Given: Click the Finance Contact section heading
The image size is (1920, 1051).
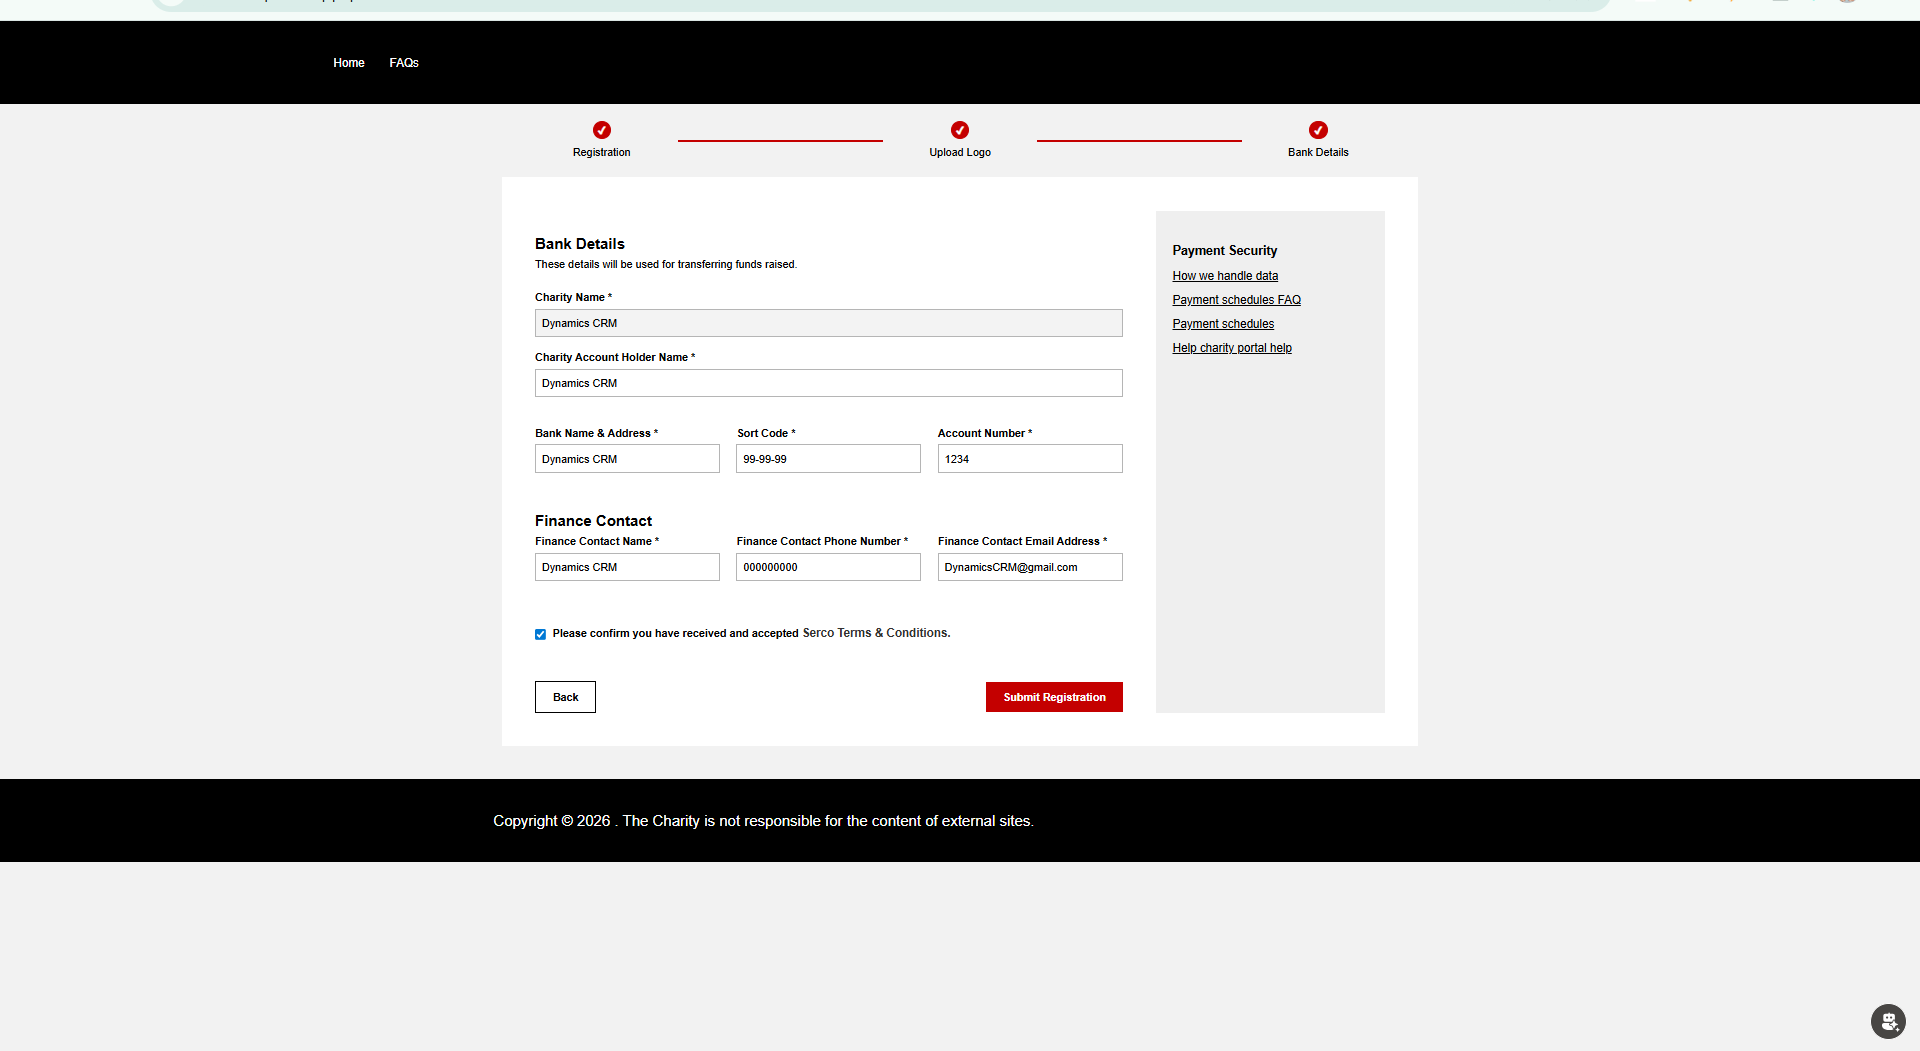Looking at the screenshot, I should point(593,521).
